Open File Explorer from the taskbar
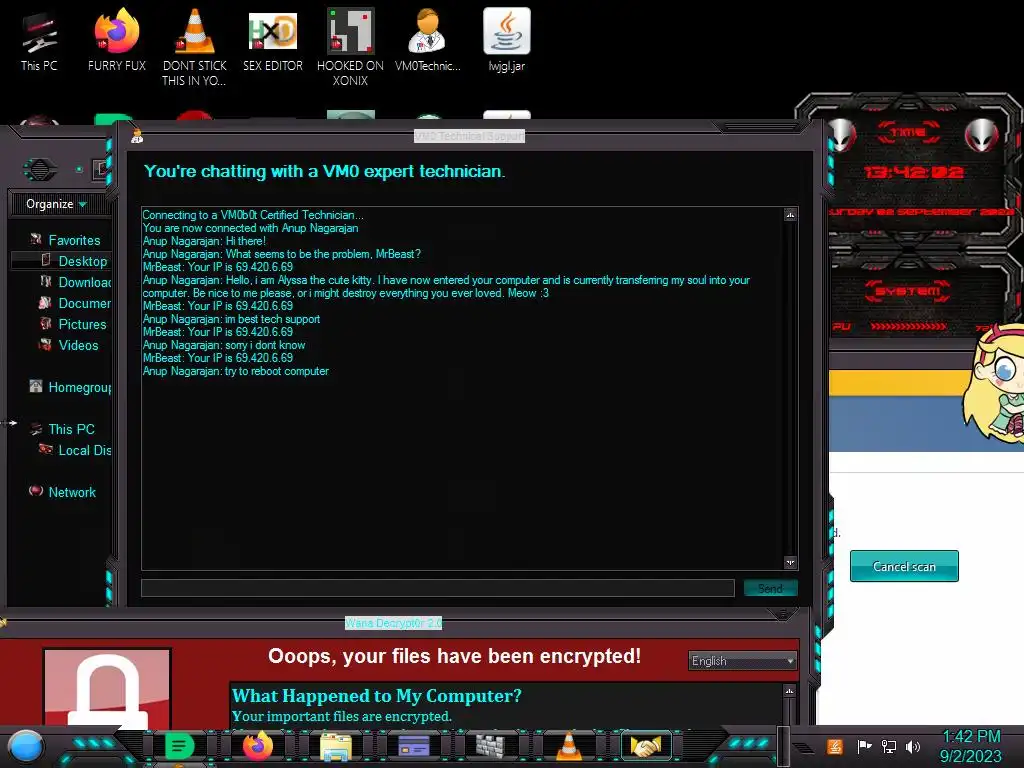Screen dimensions: 1024x768 coord(336,746)
